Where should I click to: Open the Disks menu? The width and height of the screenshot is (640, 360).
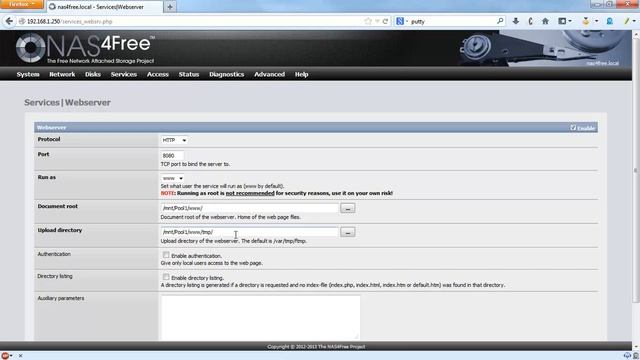click(93, 74)
